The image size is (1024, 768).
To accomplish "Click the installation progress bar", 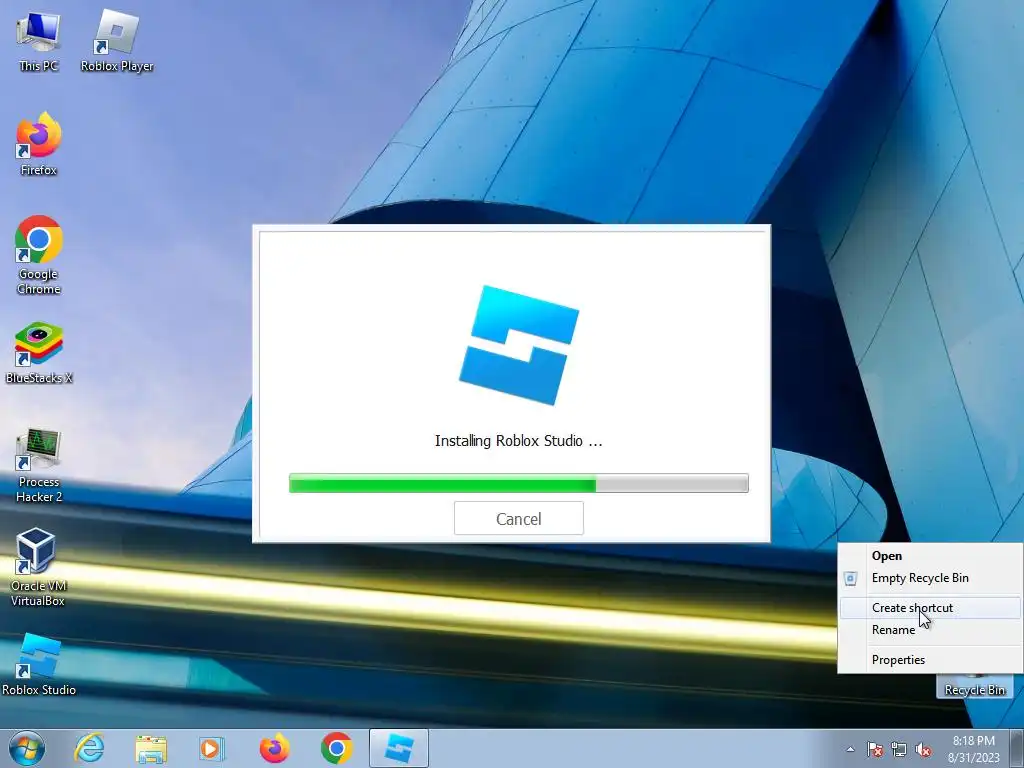I will click(519, 483).
